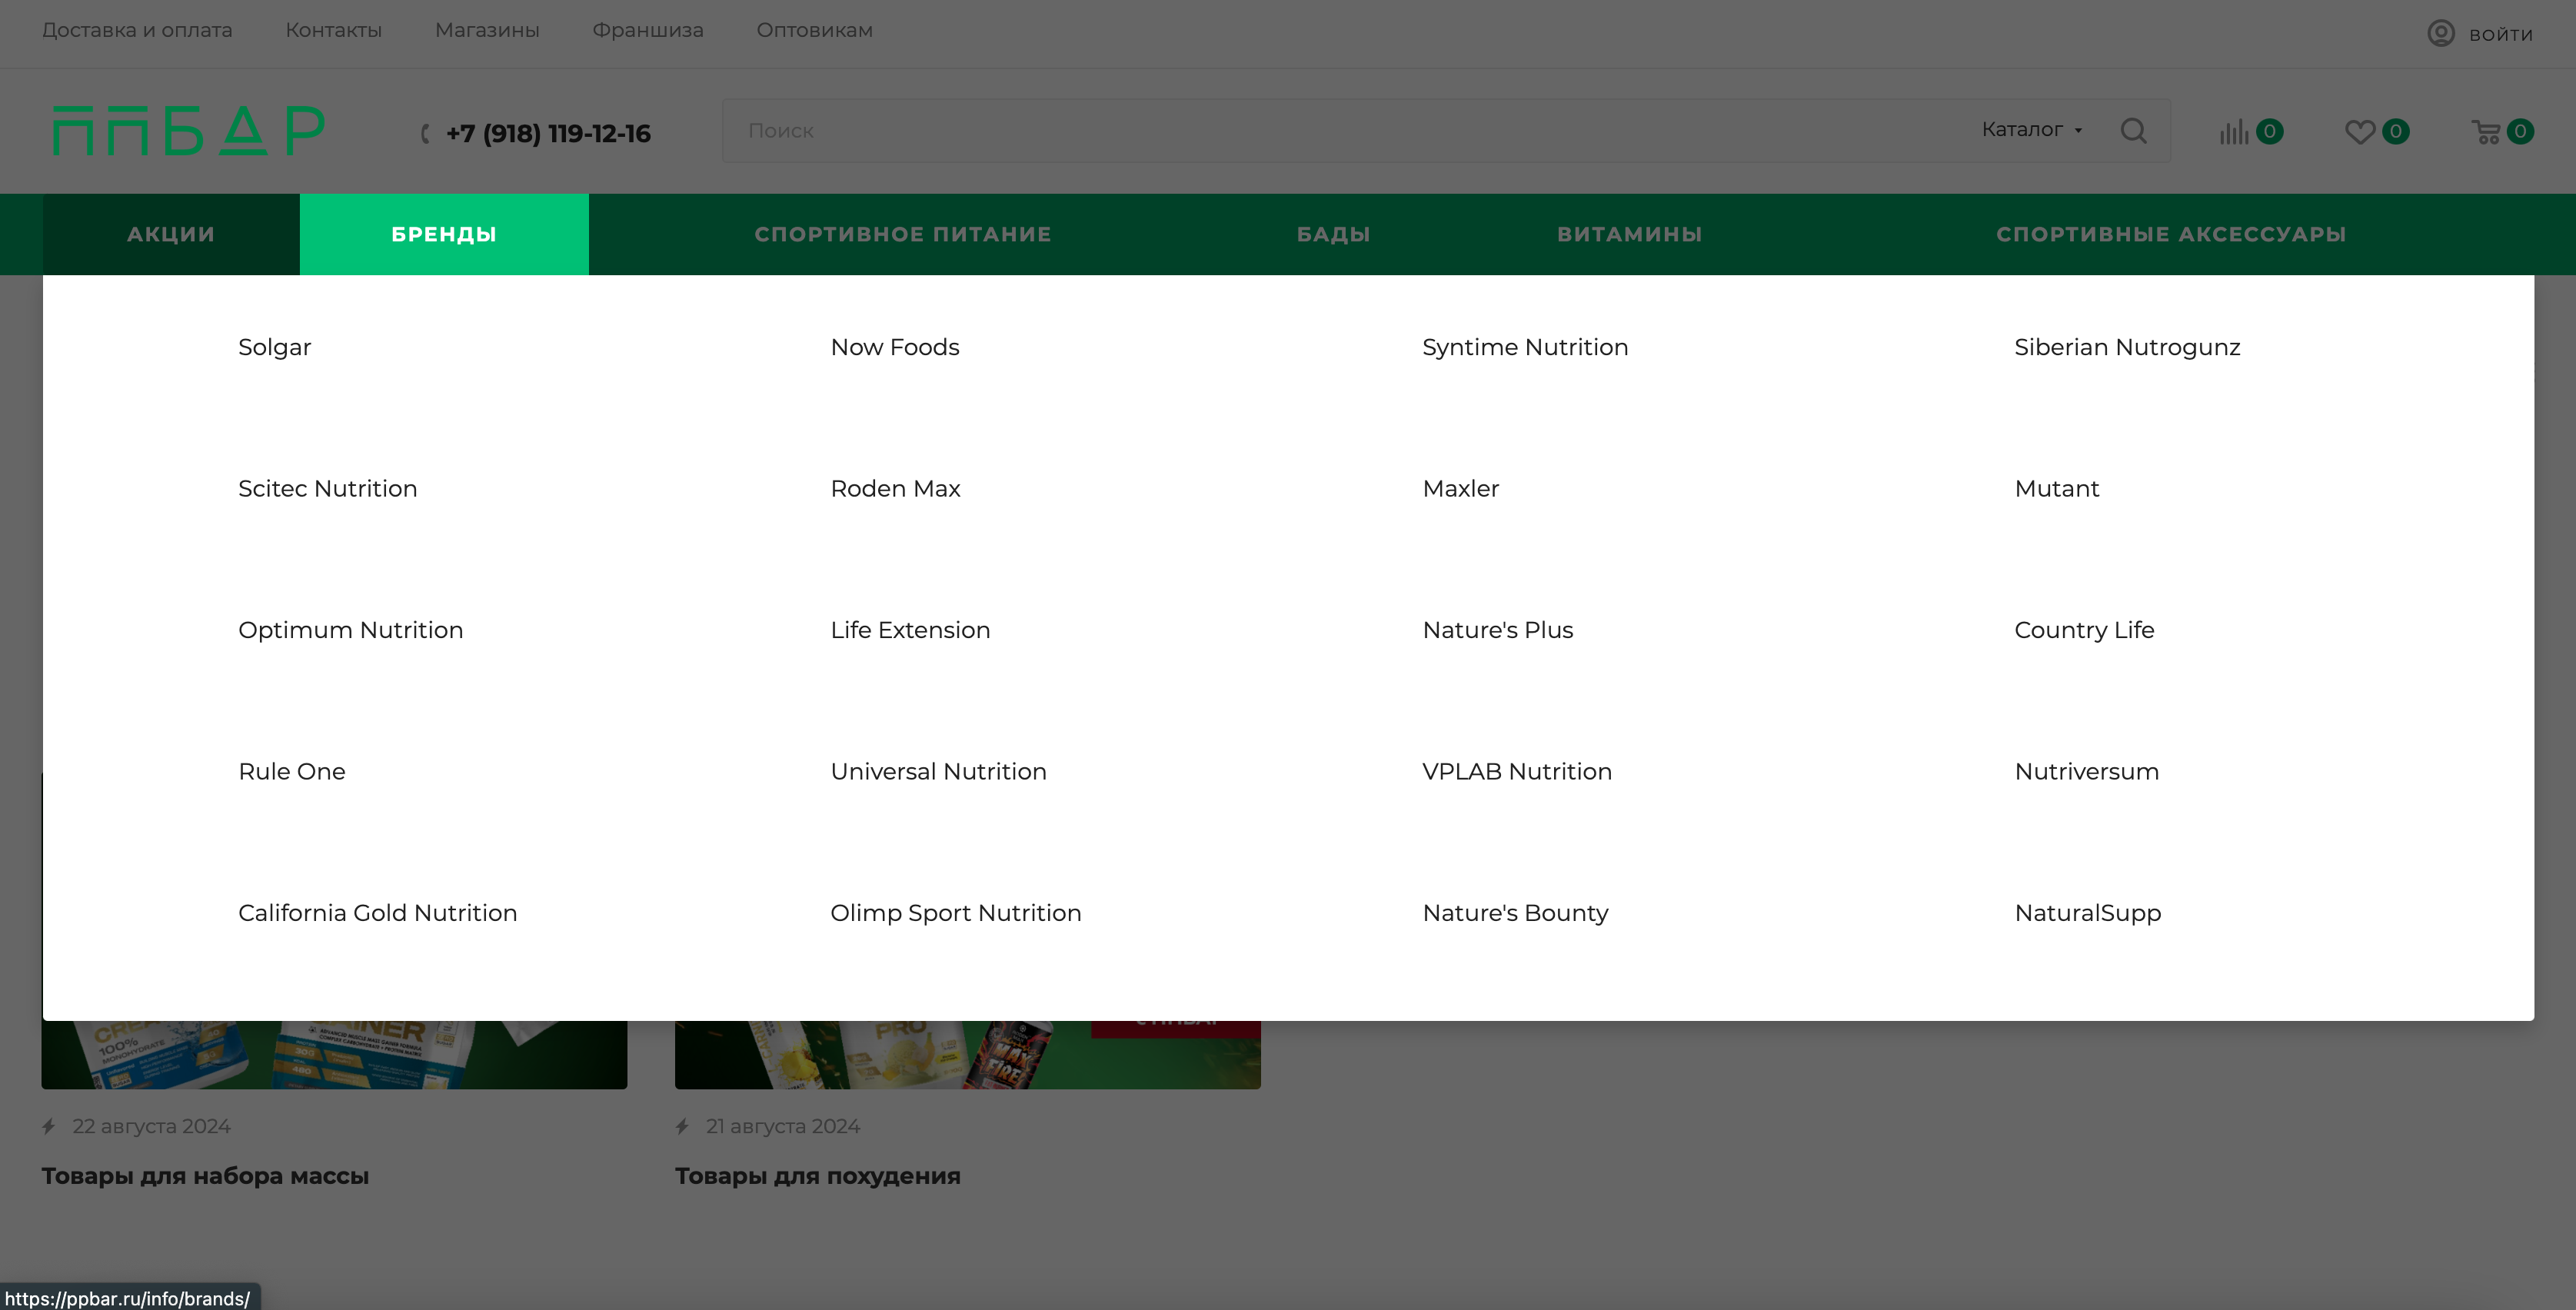Screen dimensions: 2576x1310
Task: Select Спортивное питание menu item
Action: coord(902,234)
